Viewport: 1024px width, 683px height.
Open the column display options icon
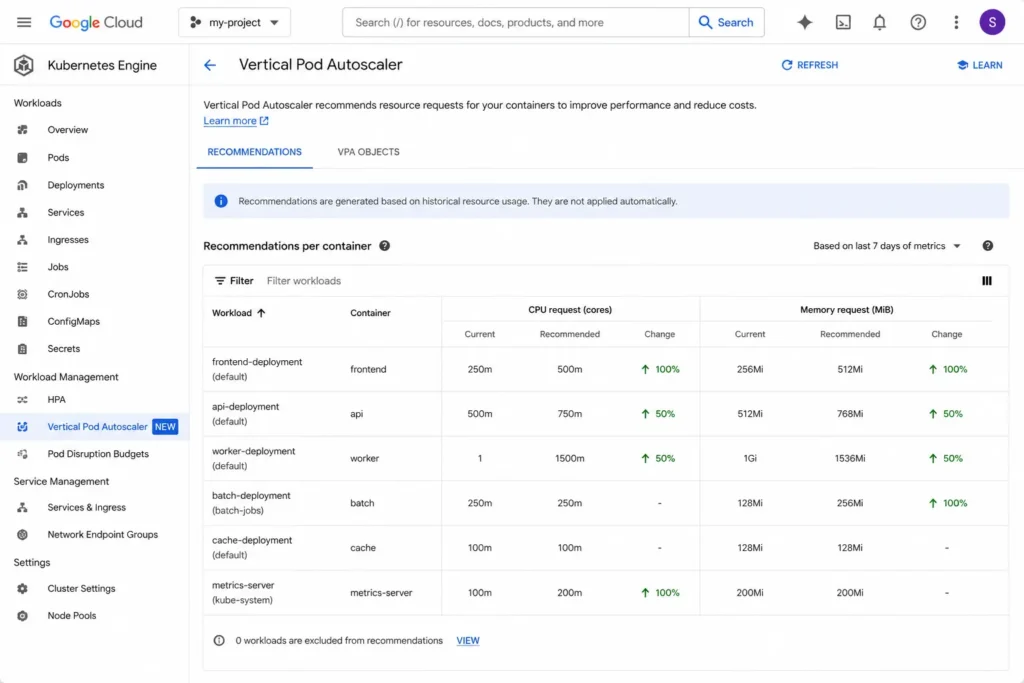[x=987, y=281]
